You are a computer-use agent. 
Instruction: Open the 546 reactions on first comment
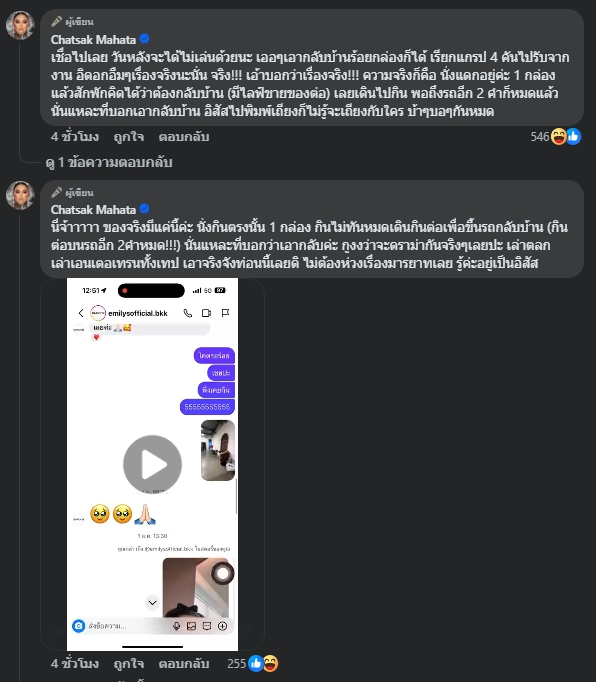coord(556,137)
